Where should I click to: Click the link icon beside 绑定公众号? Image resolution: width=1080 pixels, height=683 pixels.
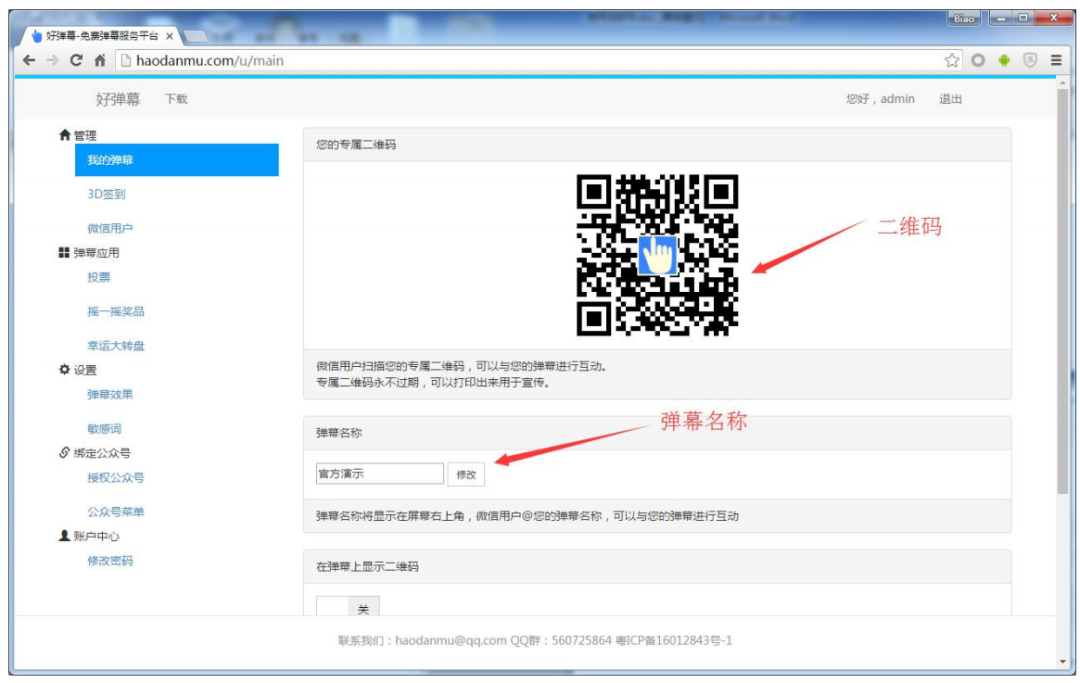(x=64, y=452)
